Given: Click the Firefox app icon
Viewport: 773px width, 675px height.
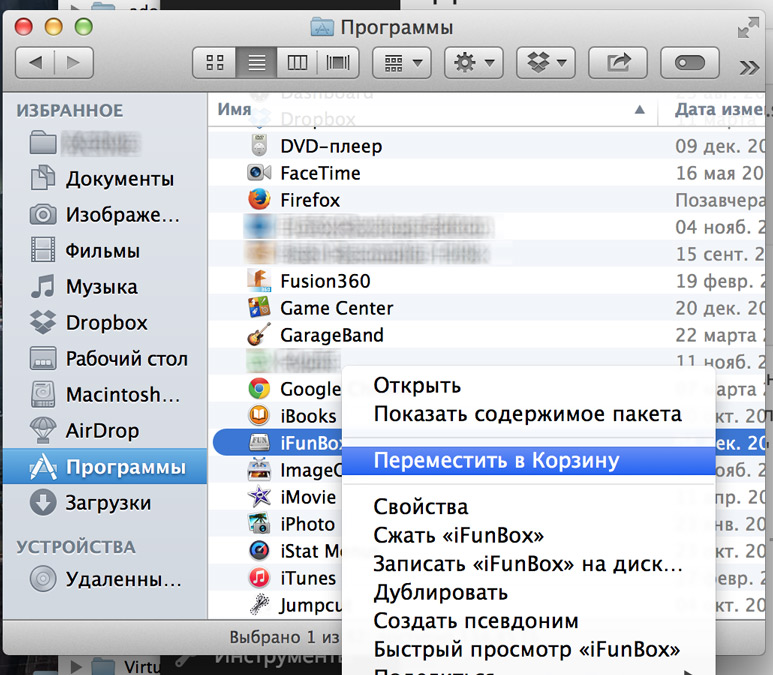Looking at the screenshot, I should pyautogui.click(x=259, y=200).
